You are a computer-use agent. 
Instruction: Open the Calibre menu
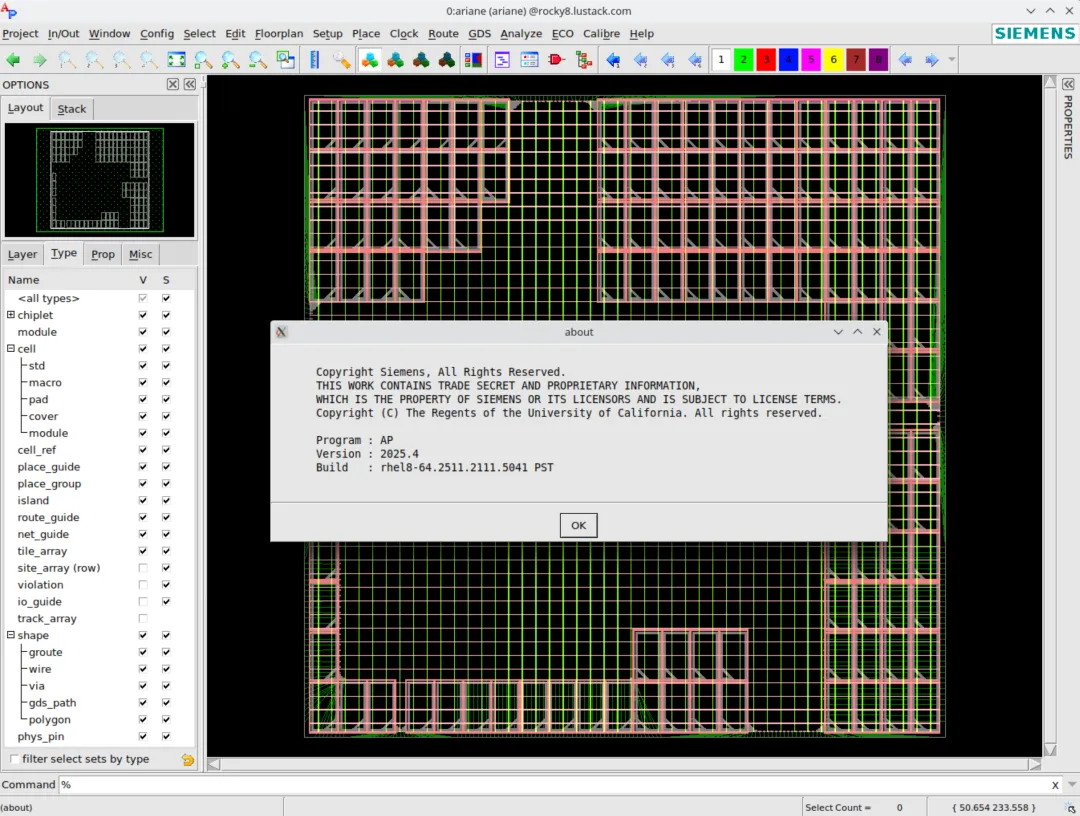click(x=601, y=33)
